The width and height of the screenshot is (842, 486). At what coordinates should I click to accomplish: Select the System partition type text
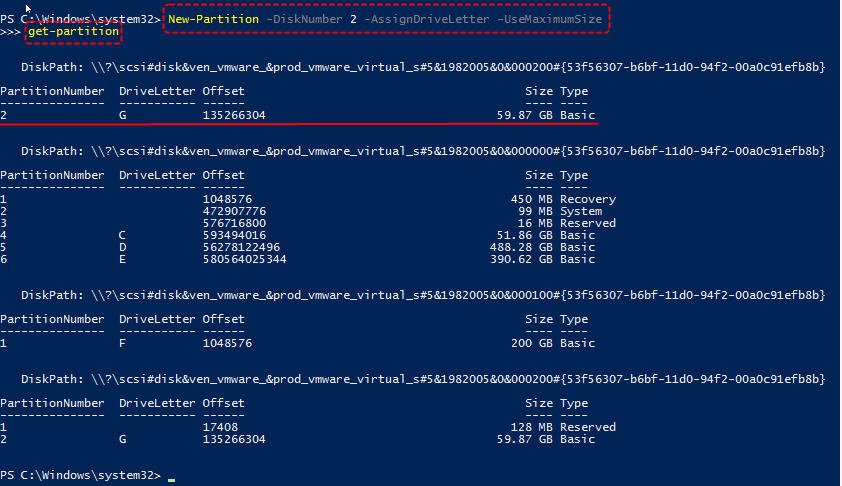[x=581, y=211]
